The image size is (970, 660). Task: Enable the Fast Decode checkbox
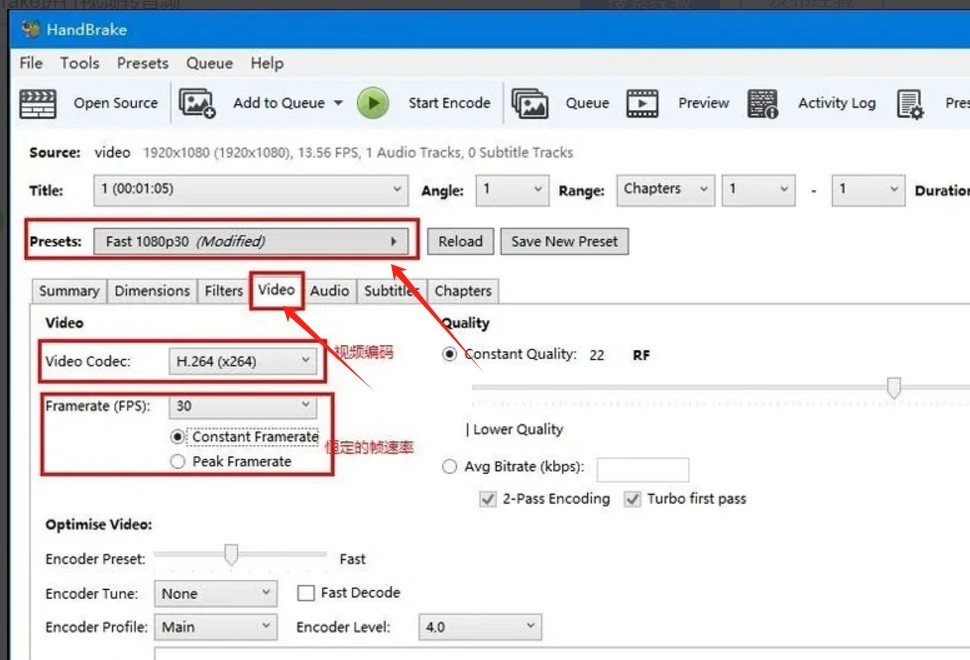(306, 593)
